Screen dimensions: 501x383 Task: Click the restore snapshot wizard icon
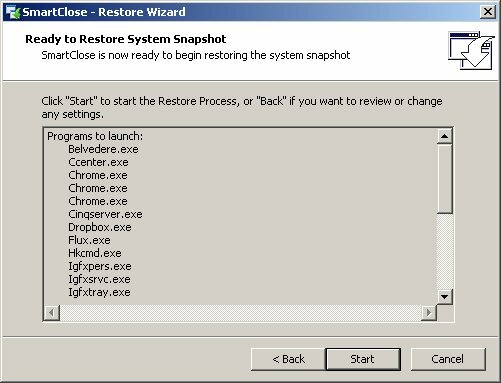[x=471, y=50]
